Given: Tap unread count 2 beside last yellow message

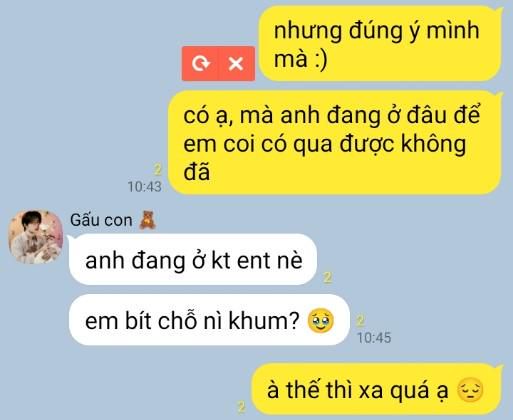Looking at the screenshot, I should point(241,407).
